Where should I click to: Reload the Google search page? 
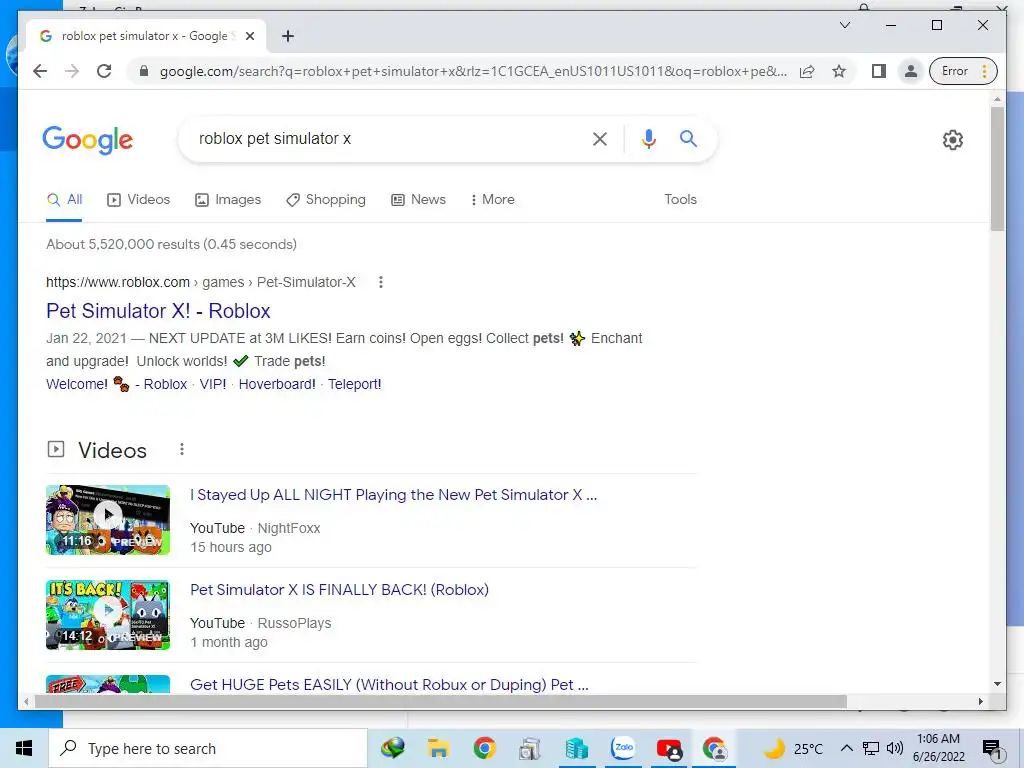pos(104,71)
